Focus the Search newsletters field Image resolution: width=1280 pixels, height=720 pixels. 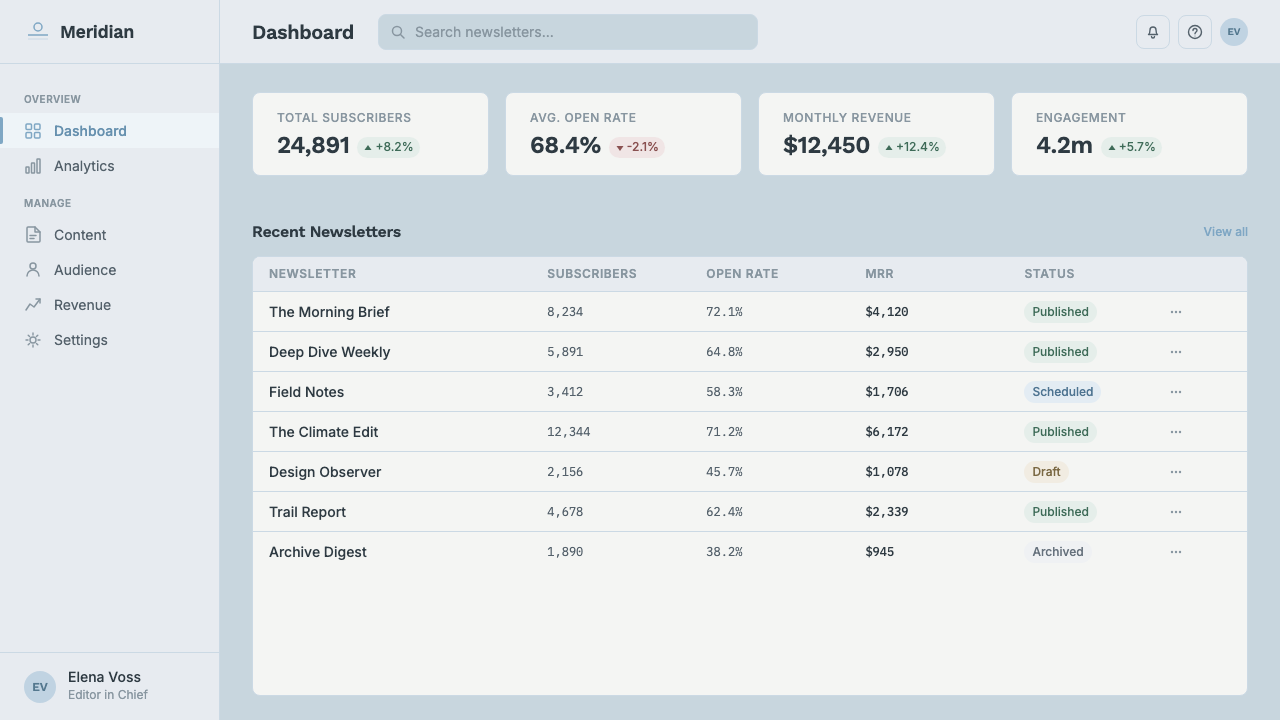click(568, 32)
